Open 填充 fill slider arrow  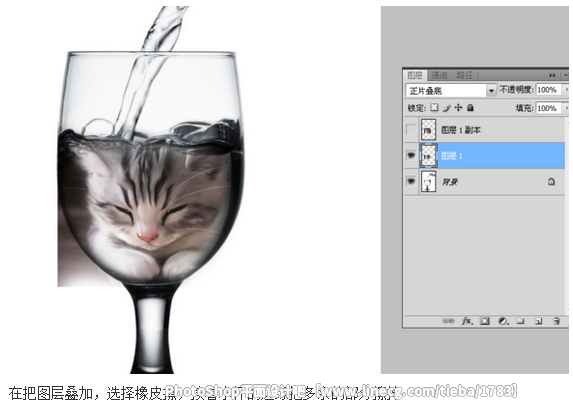566,108
